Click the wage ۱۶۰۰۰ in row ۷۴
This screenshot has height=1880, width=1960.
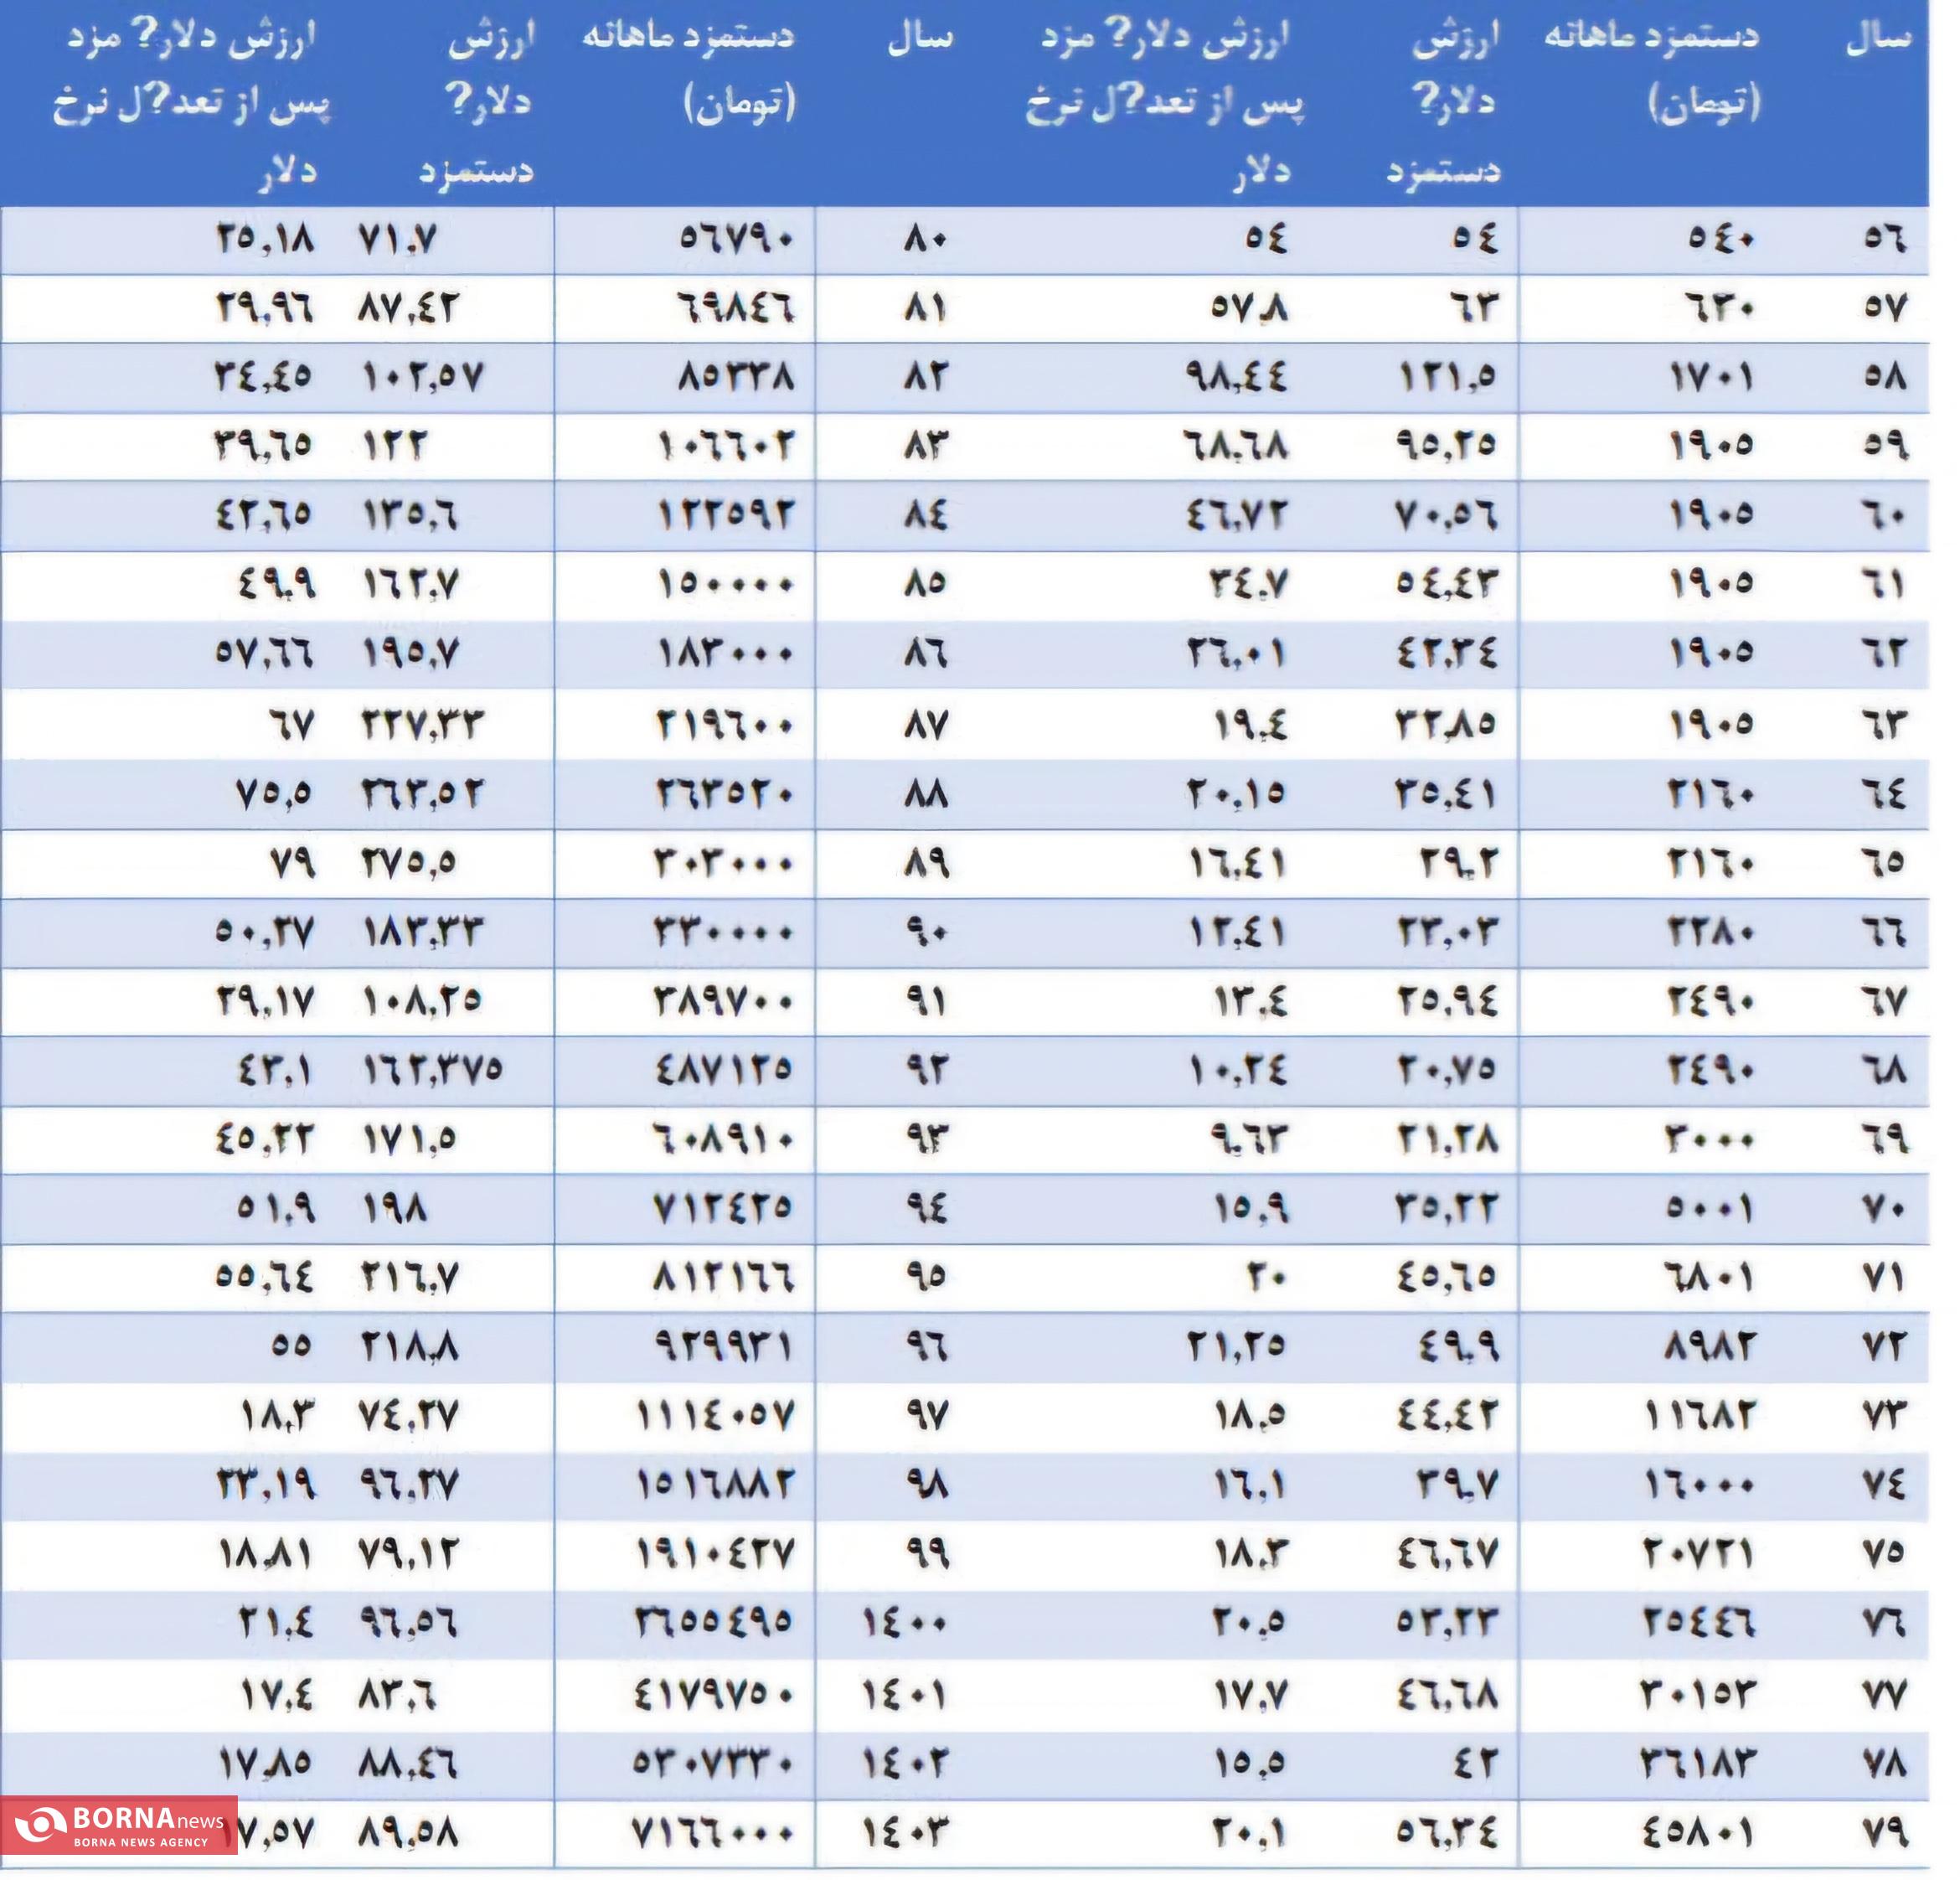tap(1700, 1484)
